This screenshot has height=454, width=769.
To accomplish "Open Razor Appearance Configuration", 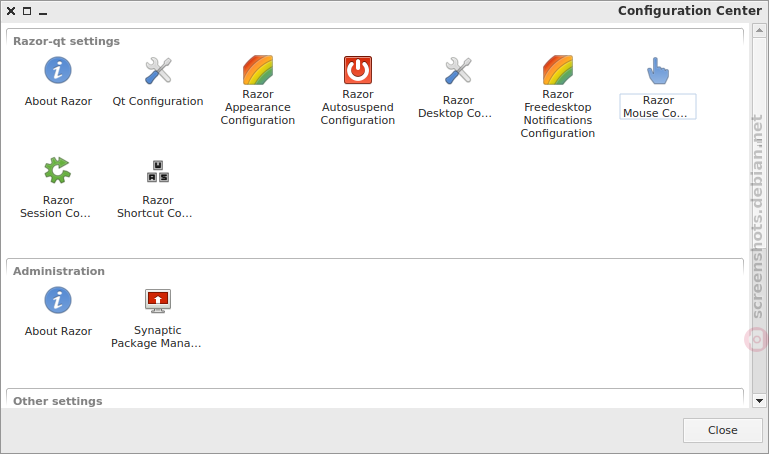I will (258, 70).
